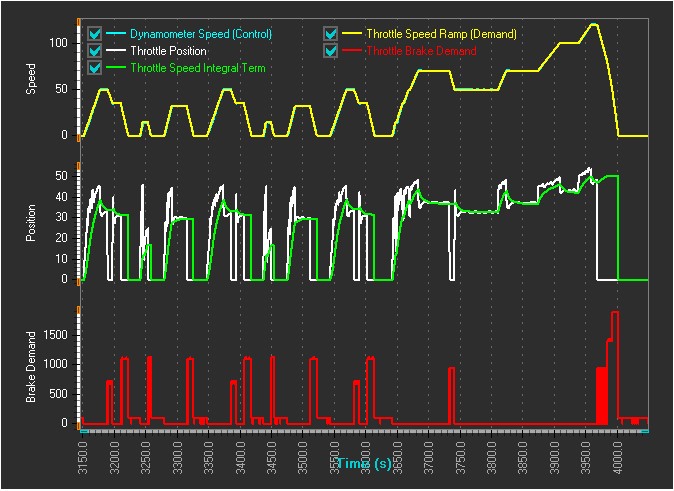Click the Throttle Position legend text
The image size is (674, 491).
tap(168, 51)
